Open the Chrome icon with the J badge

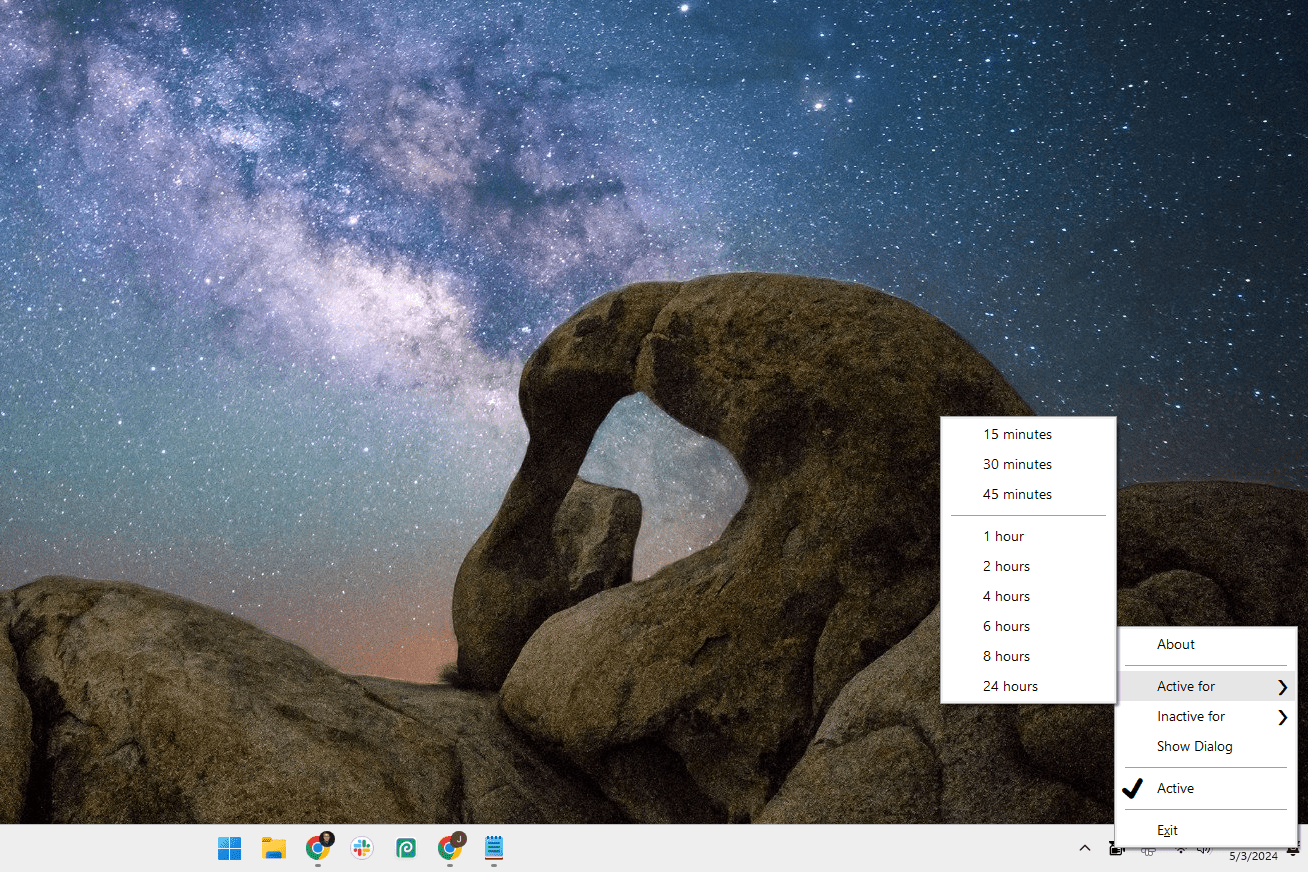(450, 848)
